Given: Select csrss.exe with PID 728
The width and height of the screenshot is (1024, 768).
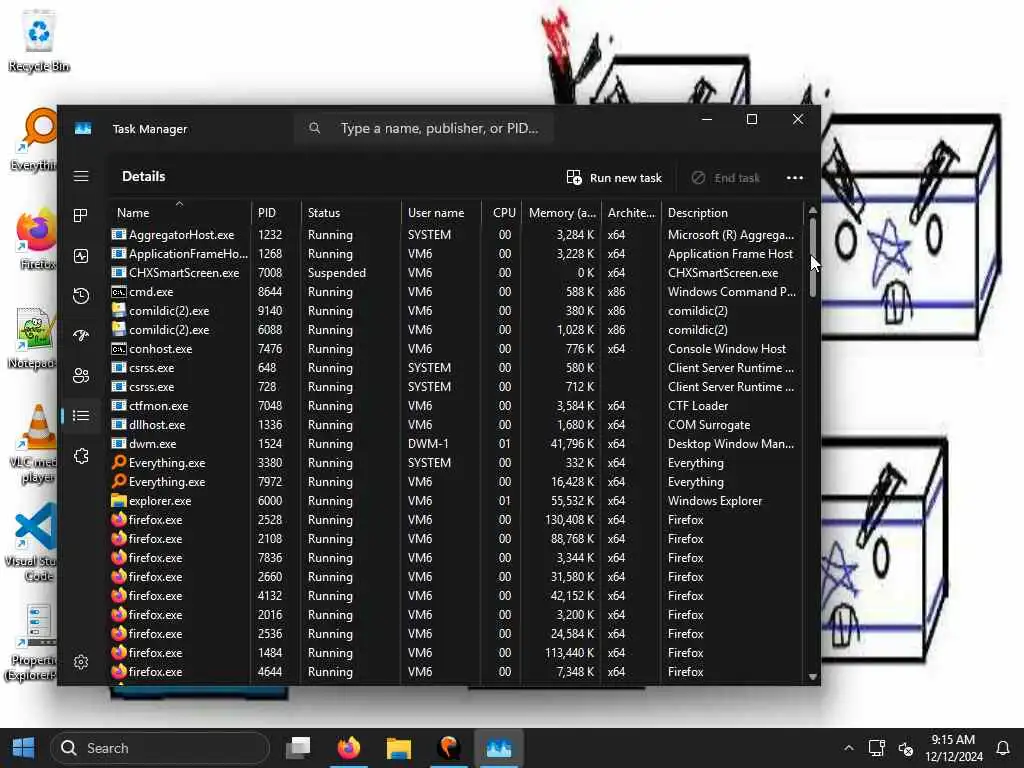Looking at the screenshot, I should (456, 387).
